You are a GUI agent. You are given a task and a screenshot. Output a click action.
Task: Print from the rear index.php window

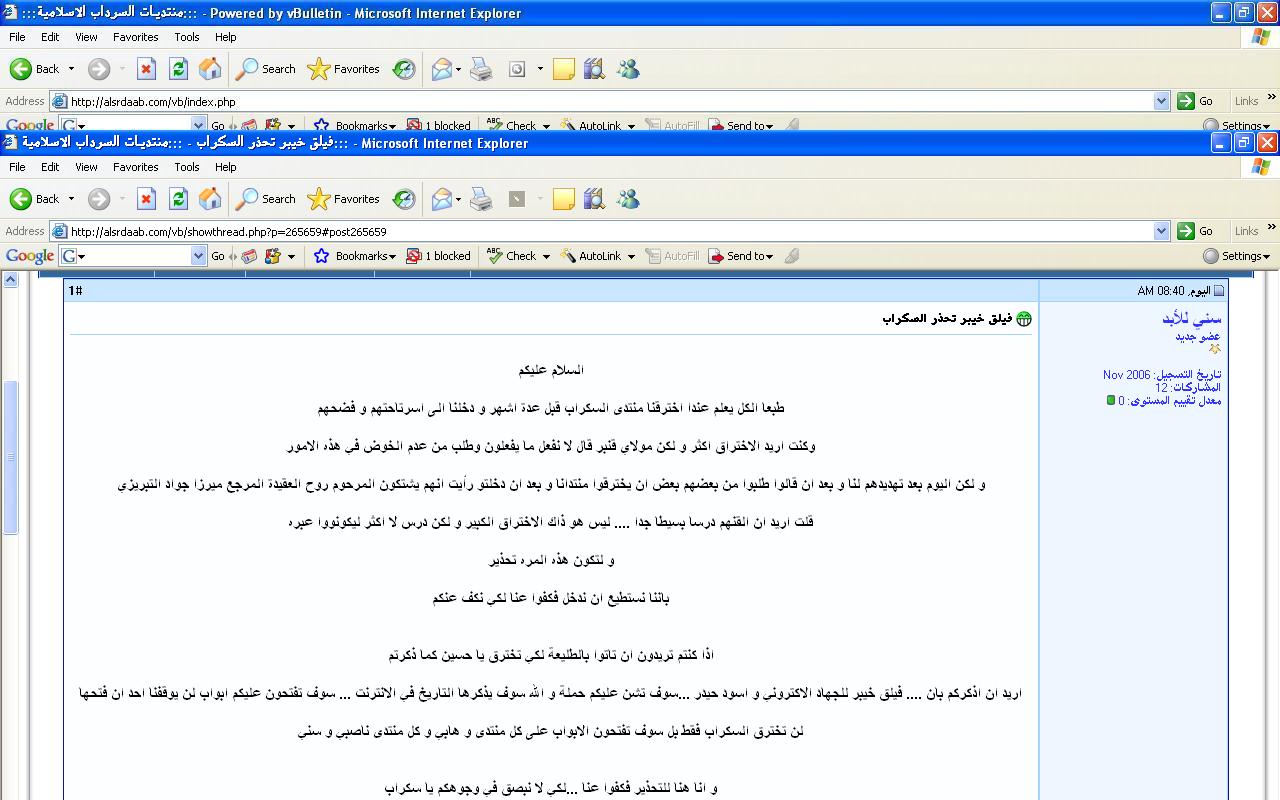(481, 69)
